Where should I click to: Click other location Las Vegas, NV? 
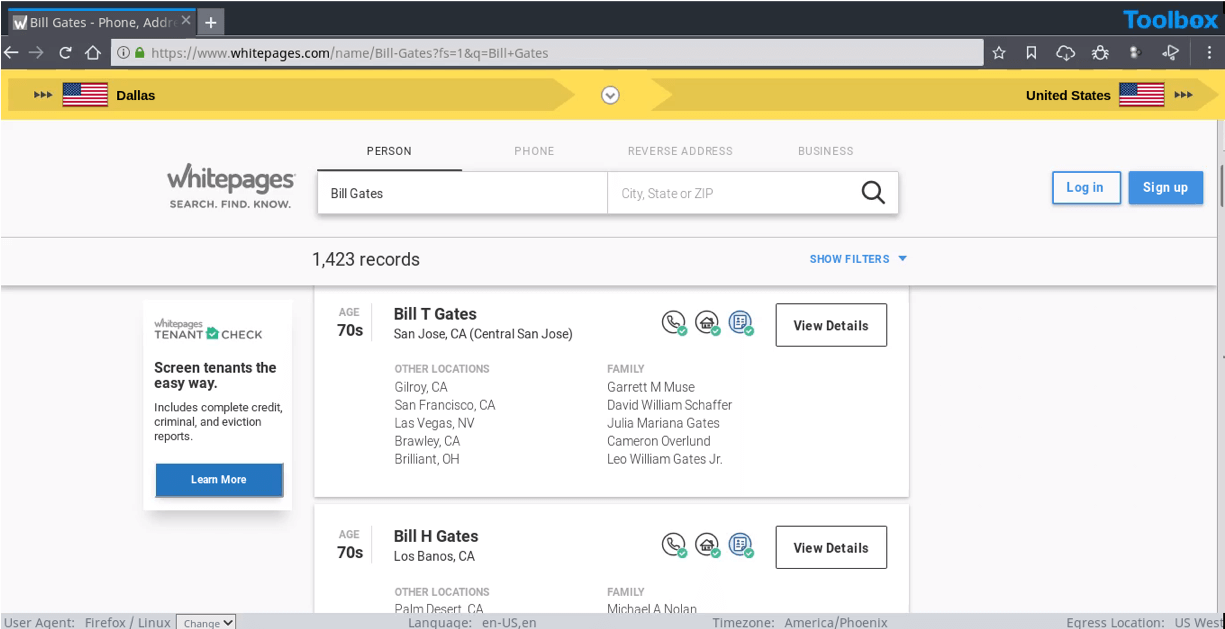click(435, 423)
